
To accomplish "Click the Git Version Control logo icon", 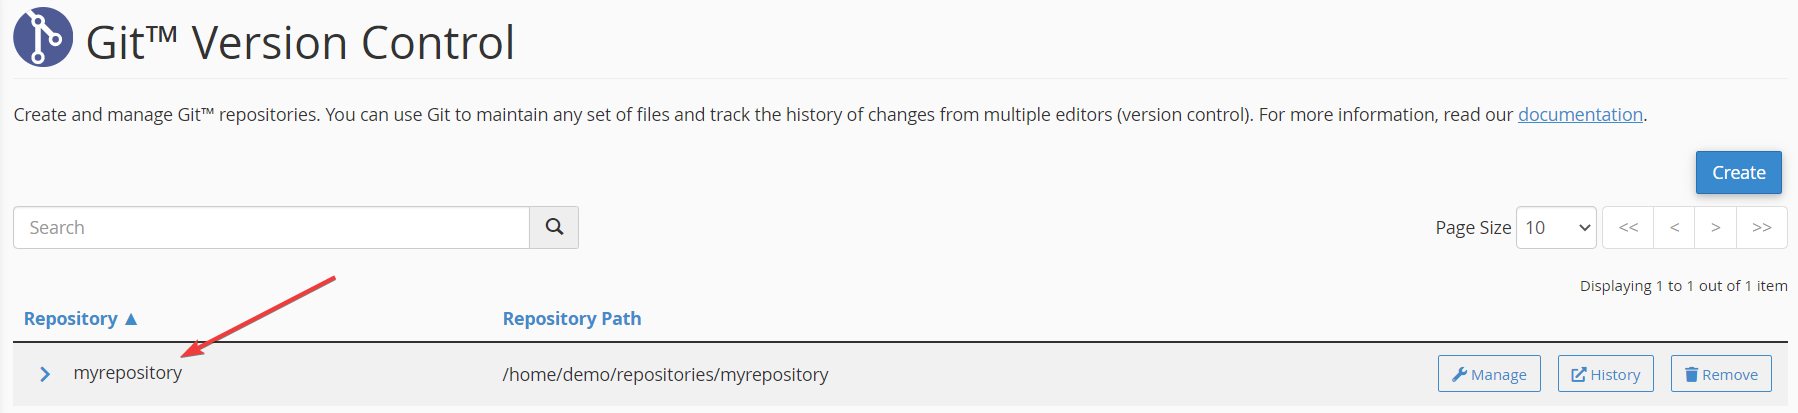I will click(x=43, y=37).
